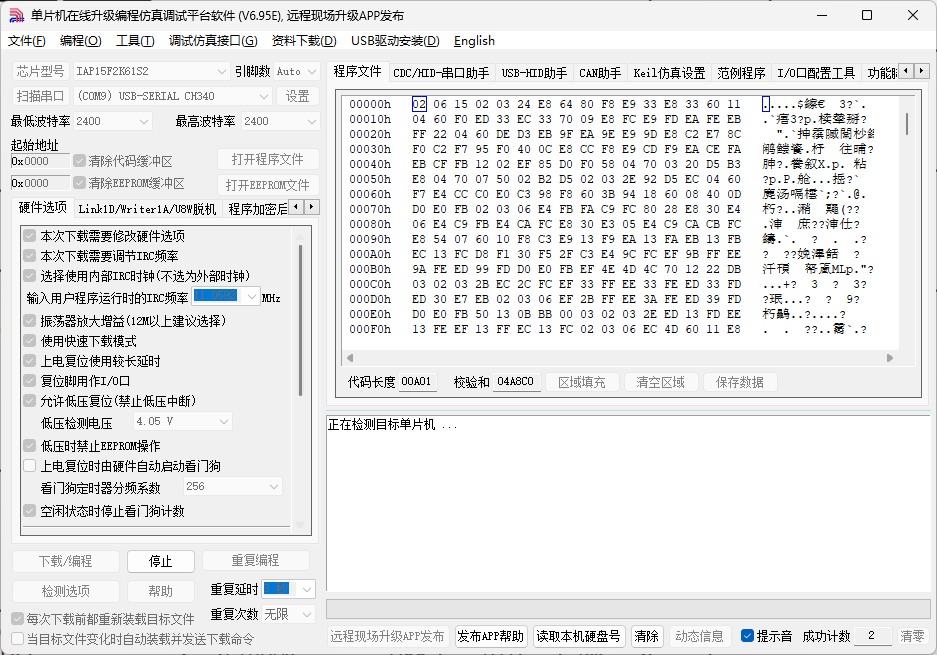
Task: Click hex view vertical scrollbar thumb
Action: pos(907,124)
